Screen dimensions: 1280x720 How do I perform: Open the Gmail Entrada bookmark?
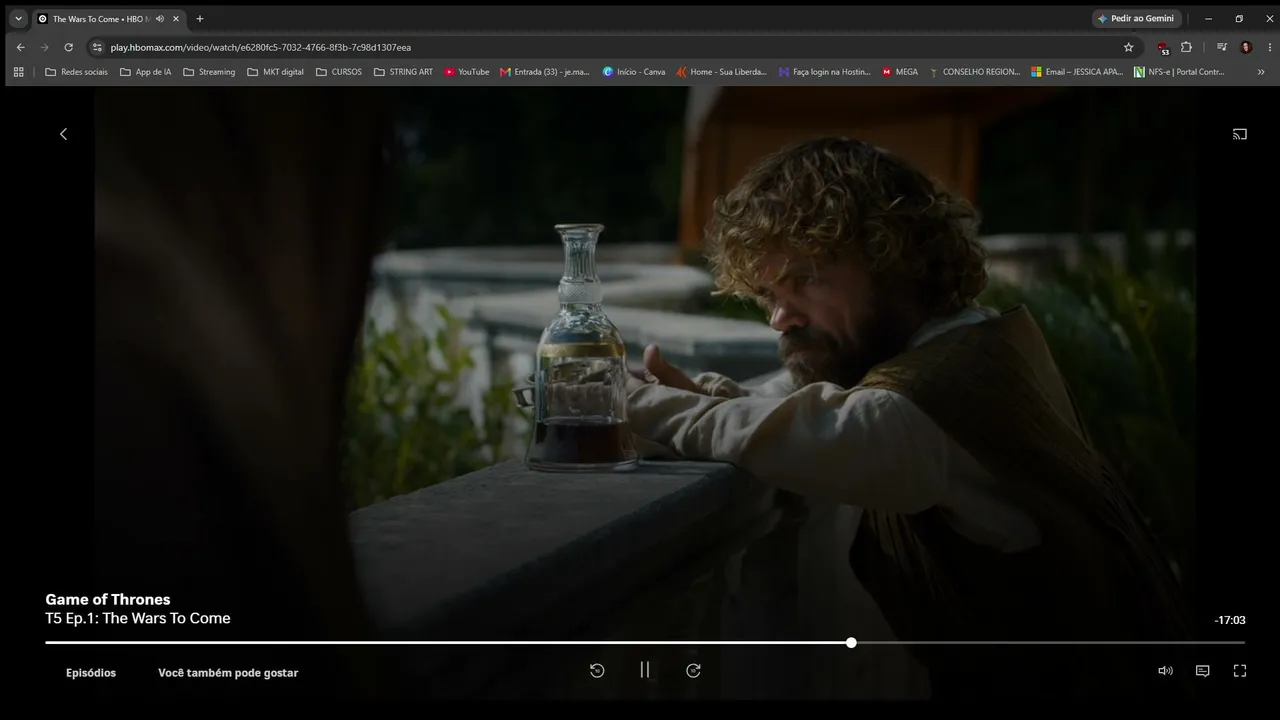tap(545, 72)
